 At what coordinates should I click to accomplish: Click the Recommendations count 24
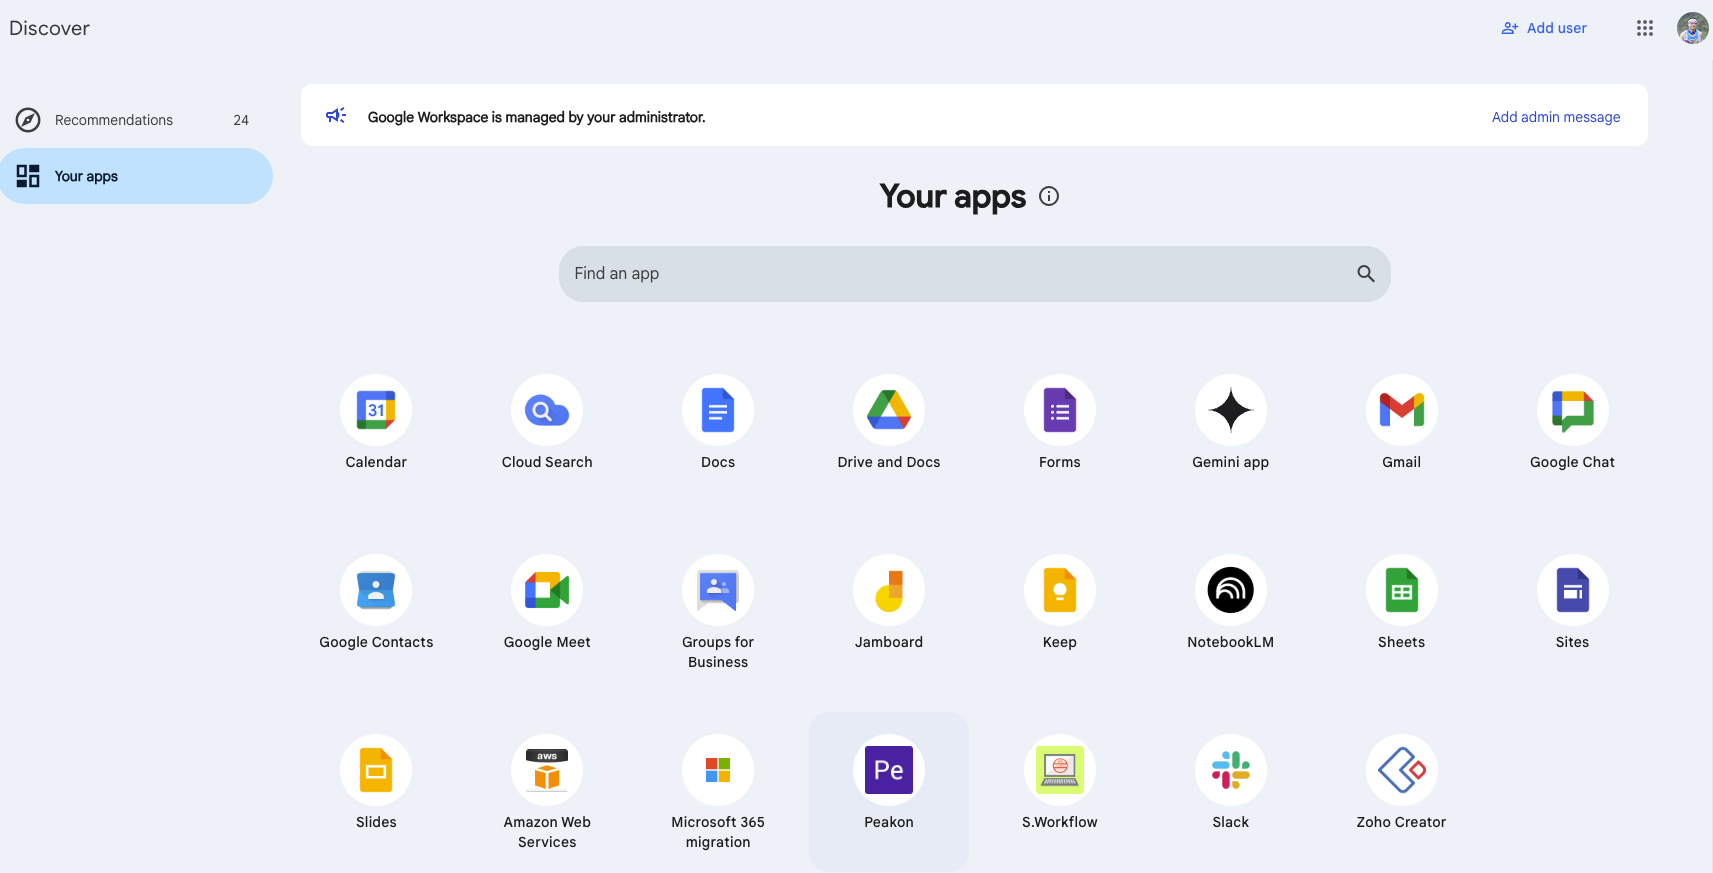click(241, 120)
